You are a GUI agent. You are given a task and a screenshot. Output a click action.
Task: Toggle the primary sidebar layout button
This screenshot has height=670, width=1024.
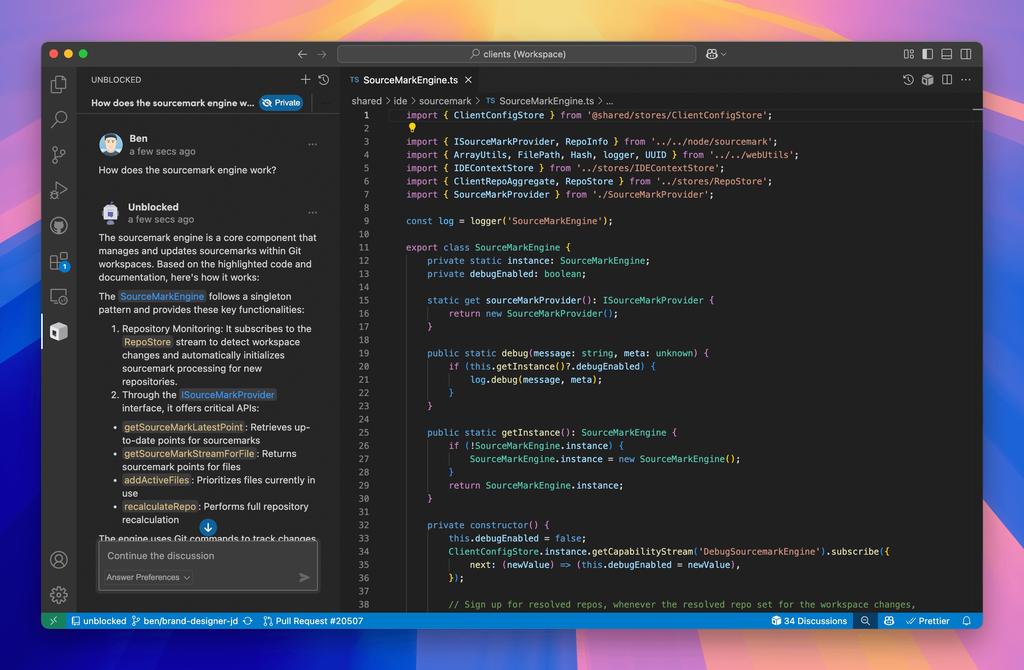[927, 54]
